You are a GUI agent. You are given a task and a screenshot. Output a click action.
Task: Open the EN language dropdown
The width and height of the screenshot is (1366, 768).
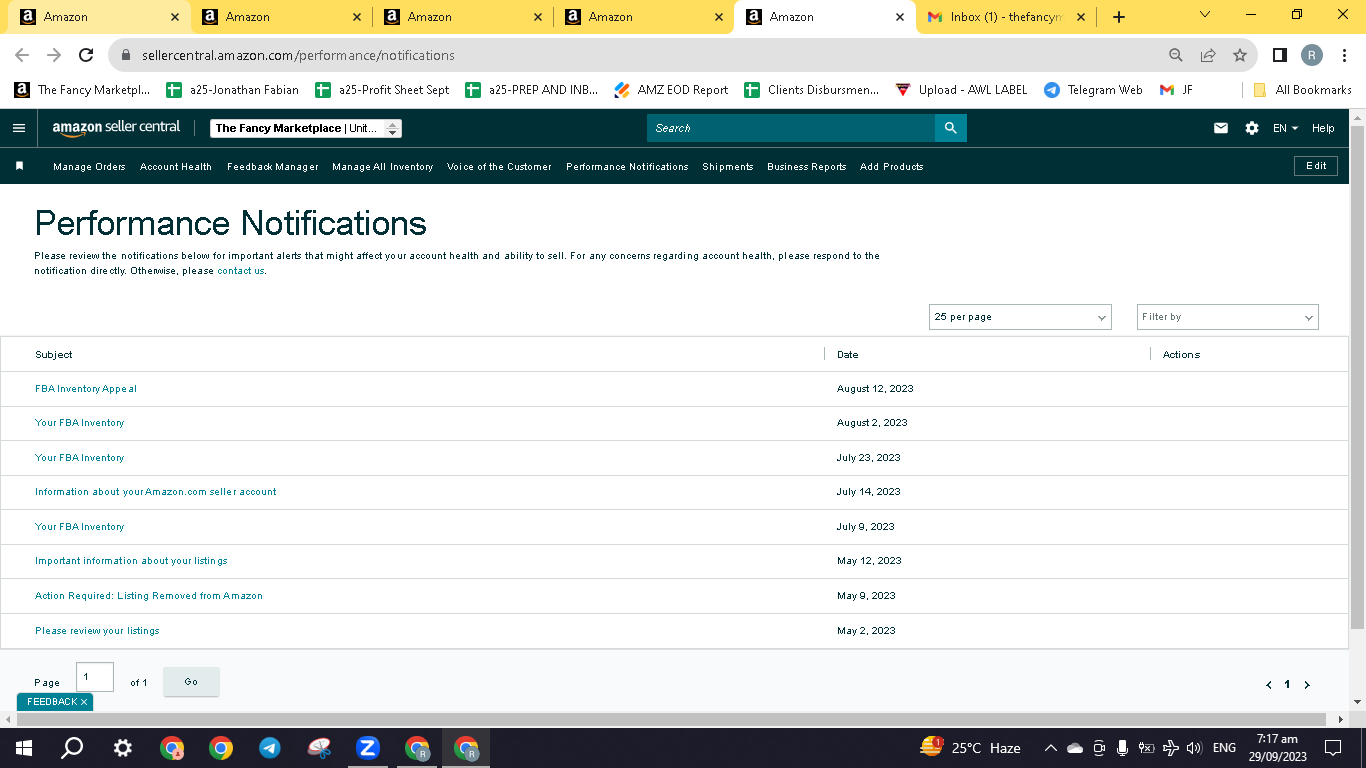(x=1285, y=128)
